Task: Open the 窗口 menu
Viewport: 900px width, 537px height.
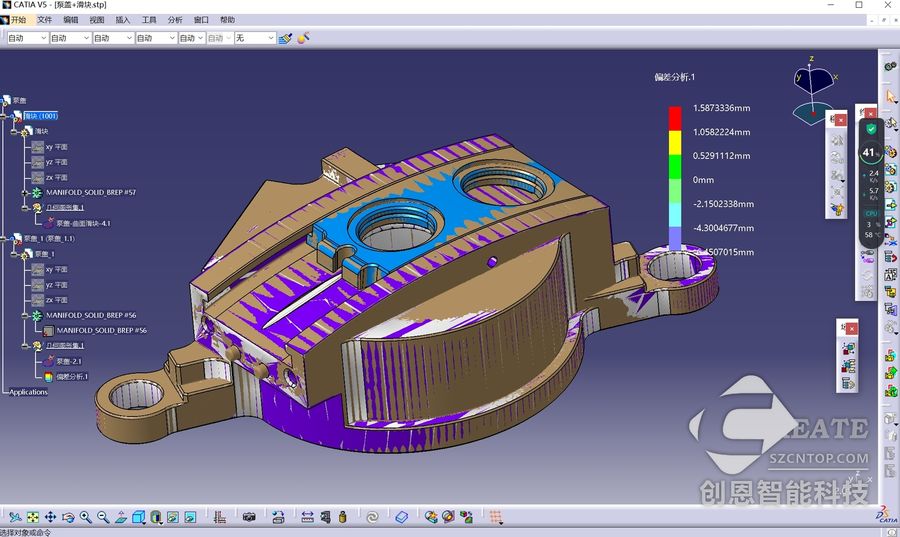Action: click(x=201, y=20)
